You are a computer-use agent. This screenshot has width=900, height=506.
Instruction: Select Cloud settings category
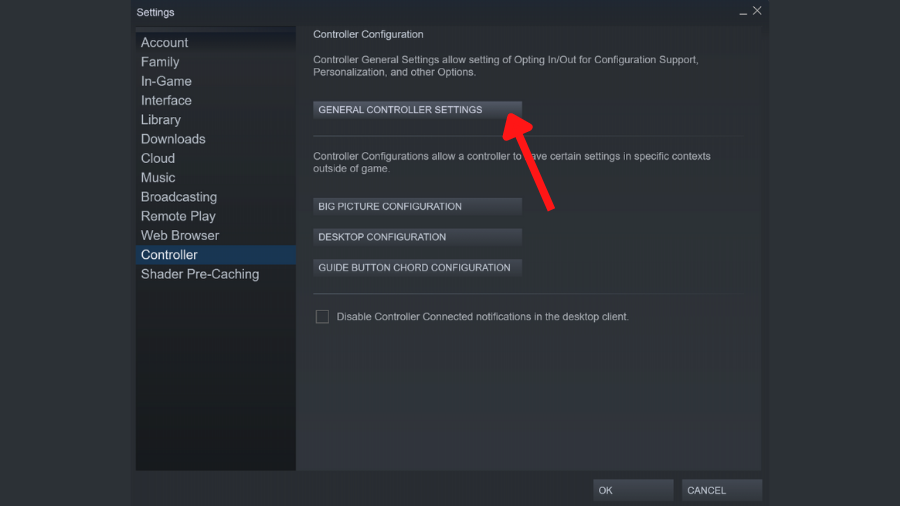click(216, 158)
